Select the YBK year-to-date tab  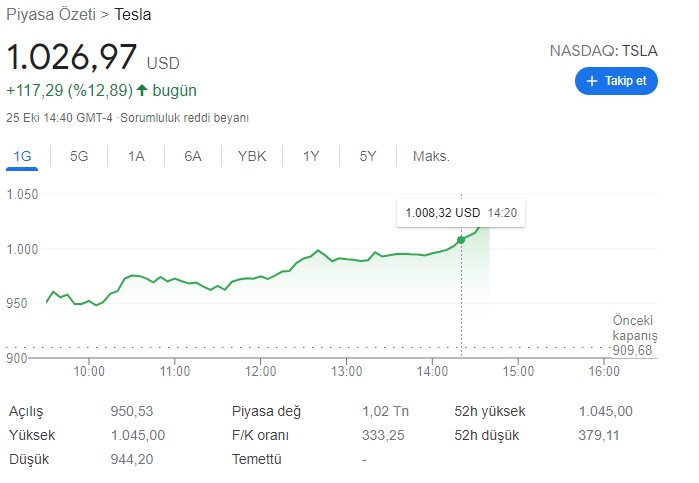(252, 156)
